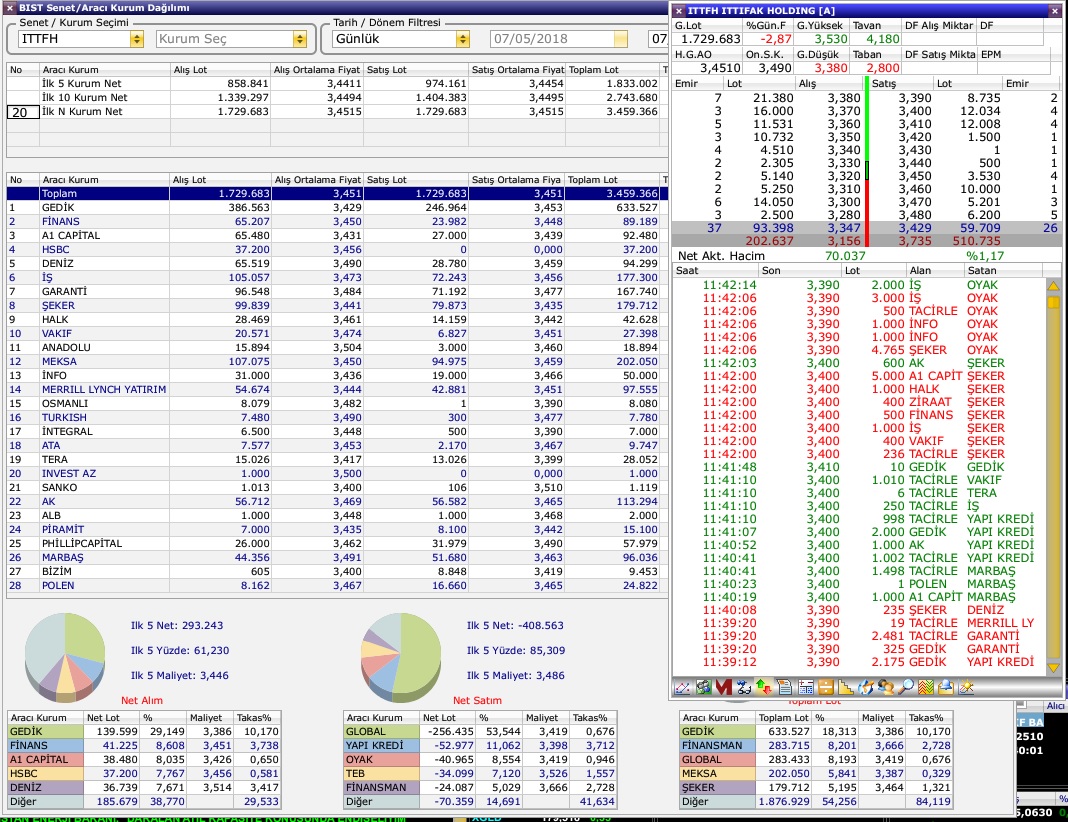Click the Net Satım pie chart
Screen dimensions: 1068x822
click(400, 657)
